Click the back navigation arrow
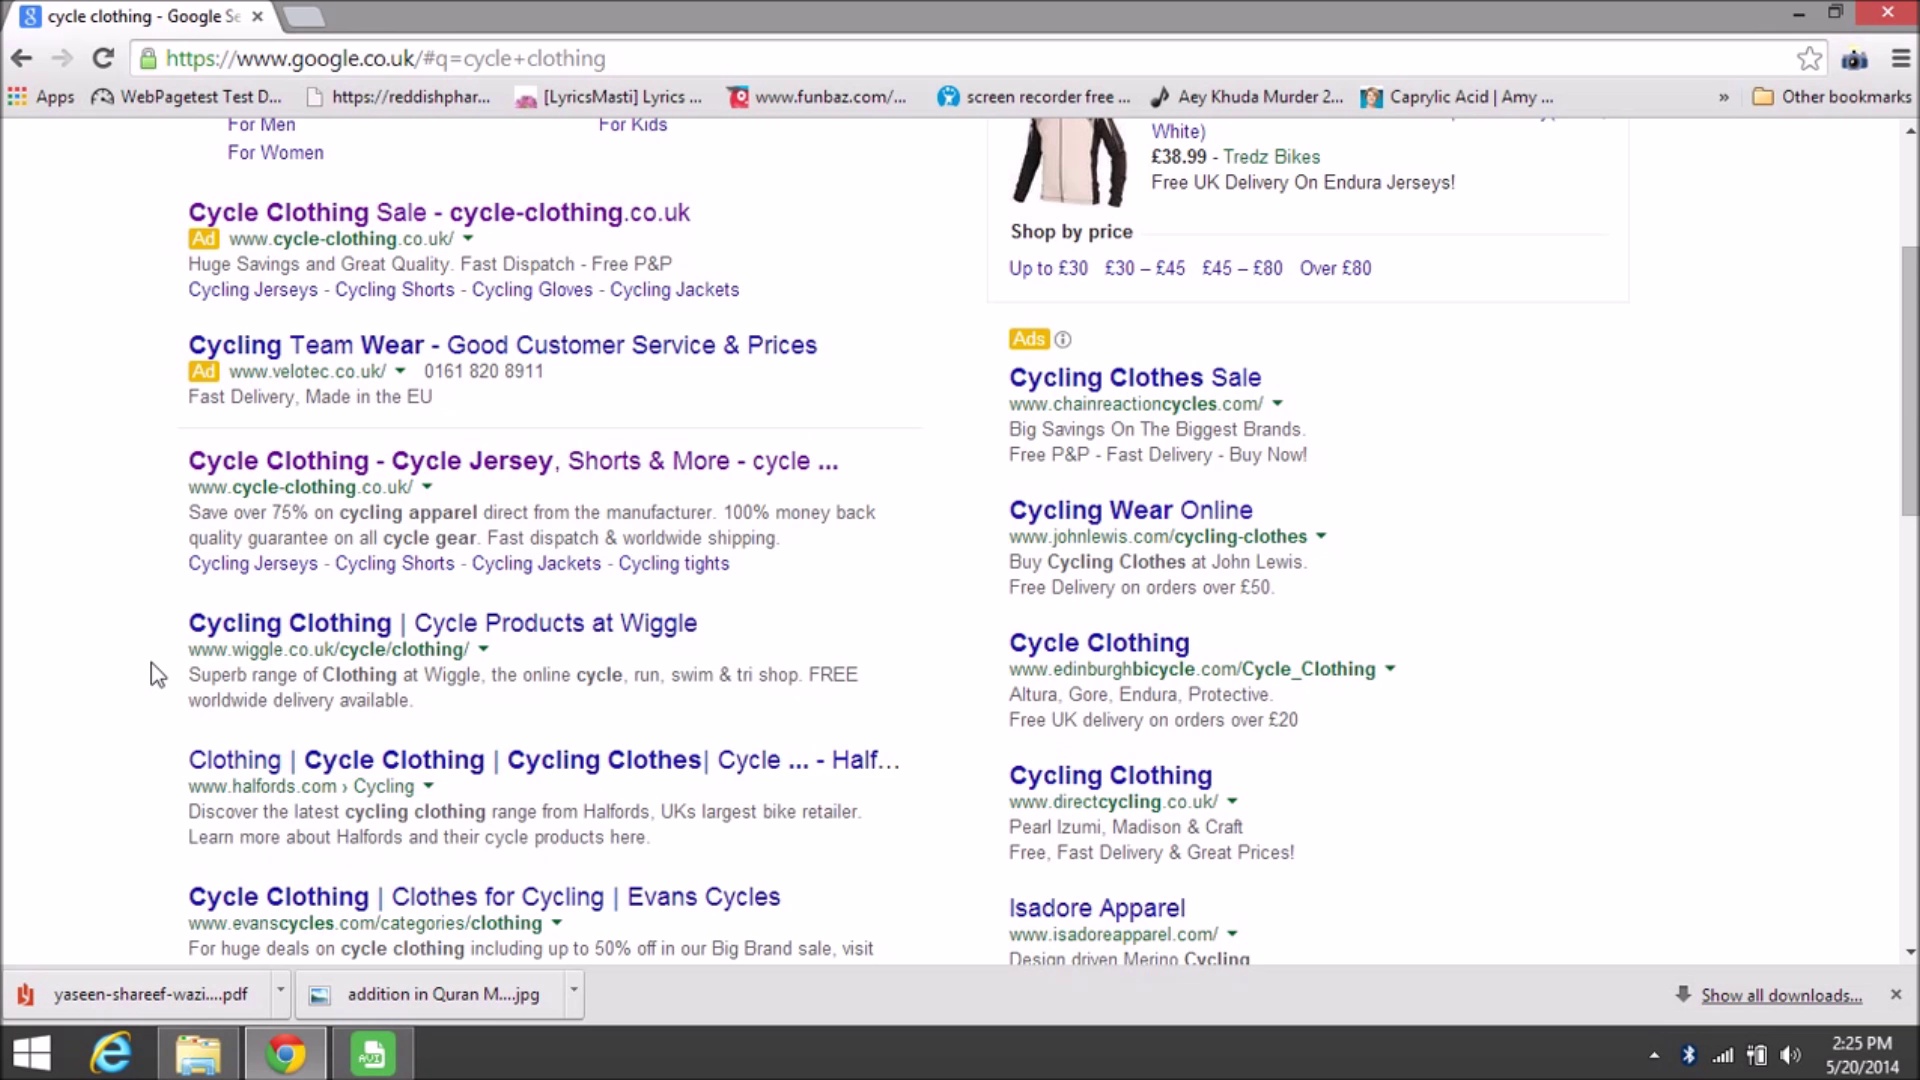Image resolution: width=1920 pixels, height=1080 pixels. point(22,58)
